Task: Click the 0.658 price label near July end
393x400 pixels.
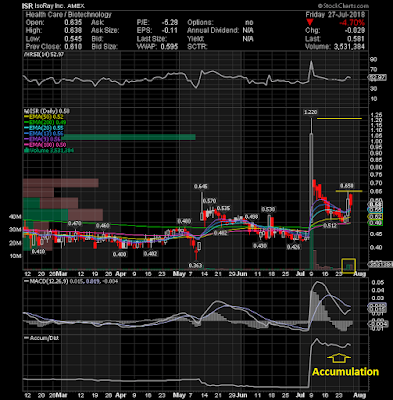Action: point(346,185)
